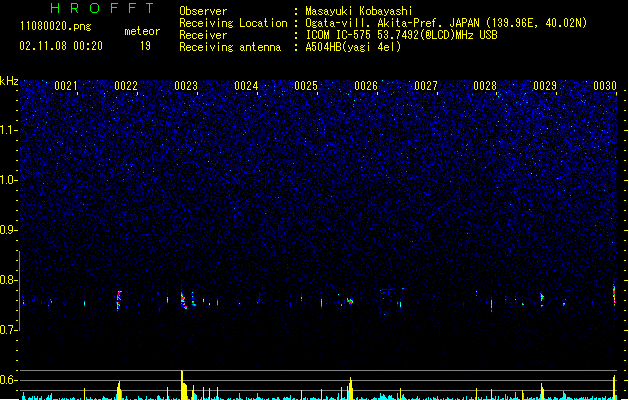Click time marker 0022
The height and width of the screenshot is (400, 629).
[126, 86]
